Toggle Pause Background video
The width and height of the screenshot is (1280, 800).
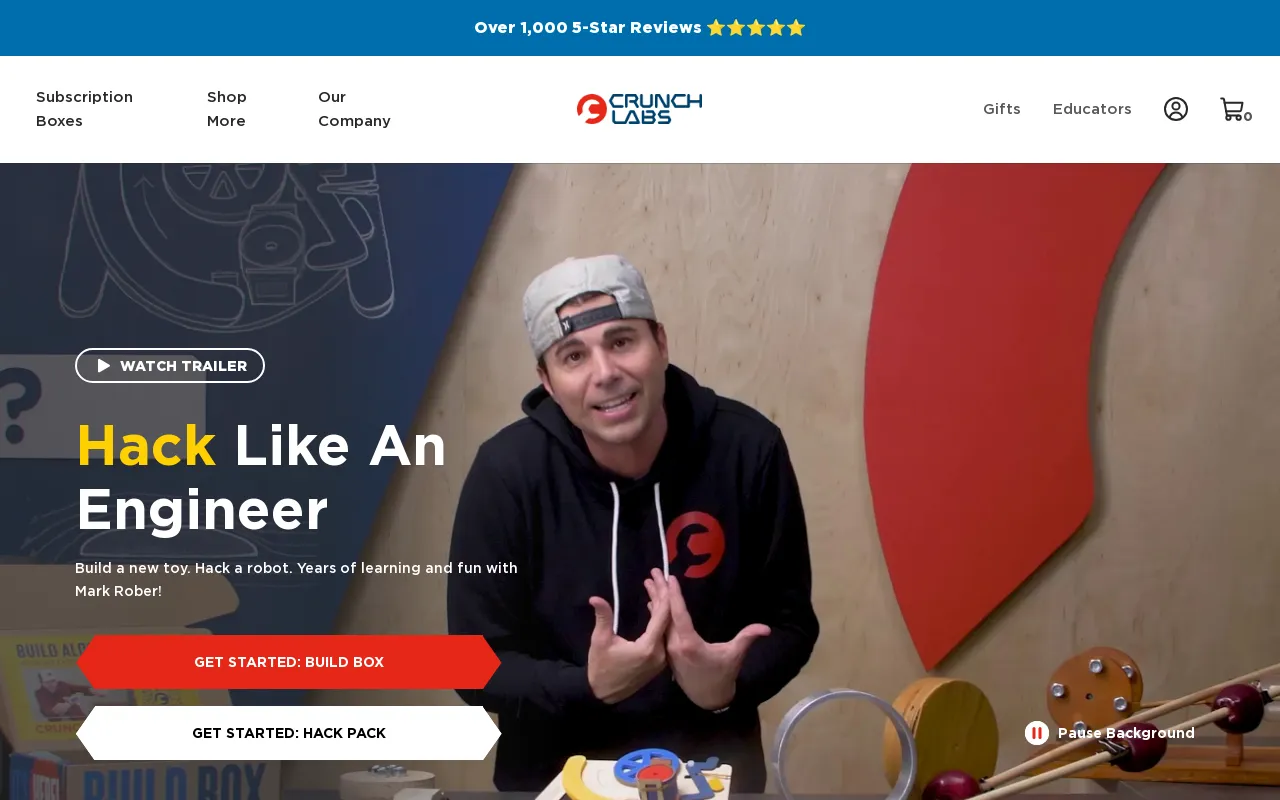pyautogui.click(x=1110, y=733)
